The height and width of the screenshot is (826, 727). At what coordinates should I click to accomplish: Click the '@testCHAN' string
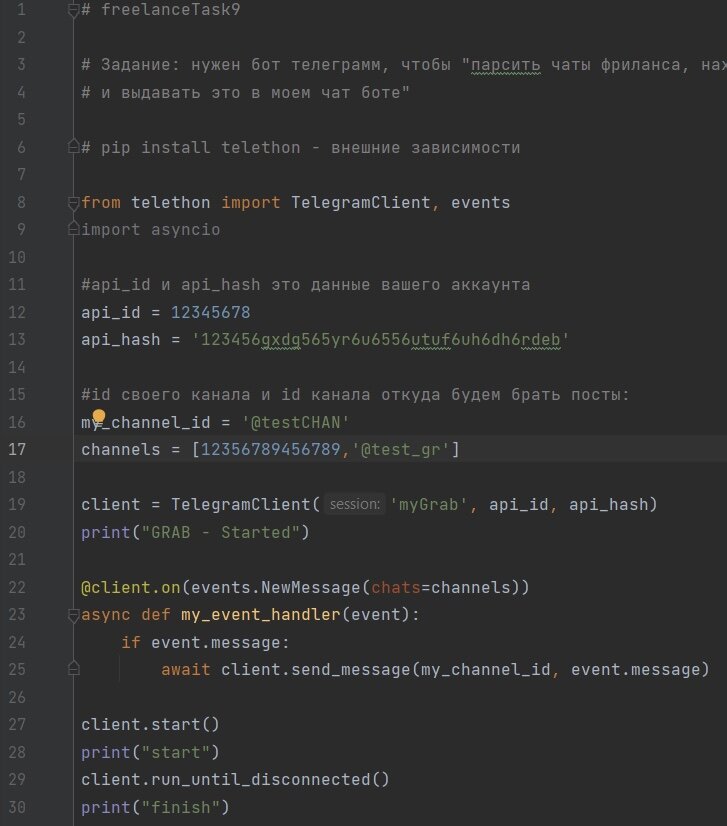tap(295, 422)
